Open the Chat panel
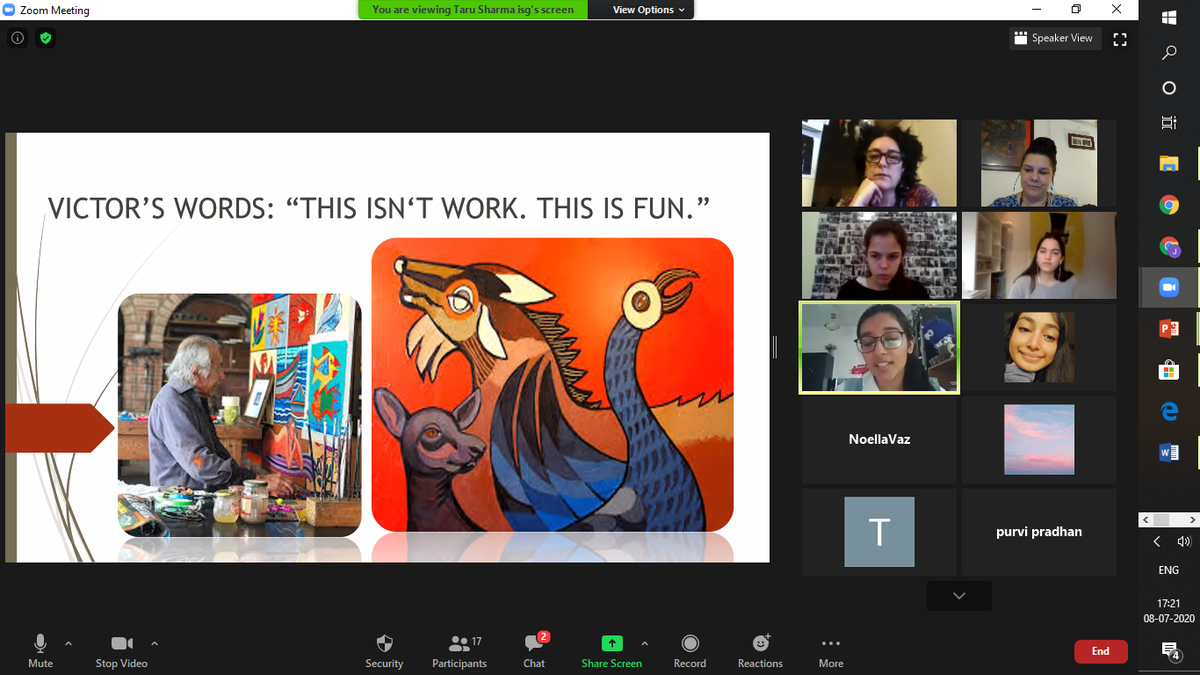This screenshot has height=675, width=1200. pos(534,650)
